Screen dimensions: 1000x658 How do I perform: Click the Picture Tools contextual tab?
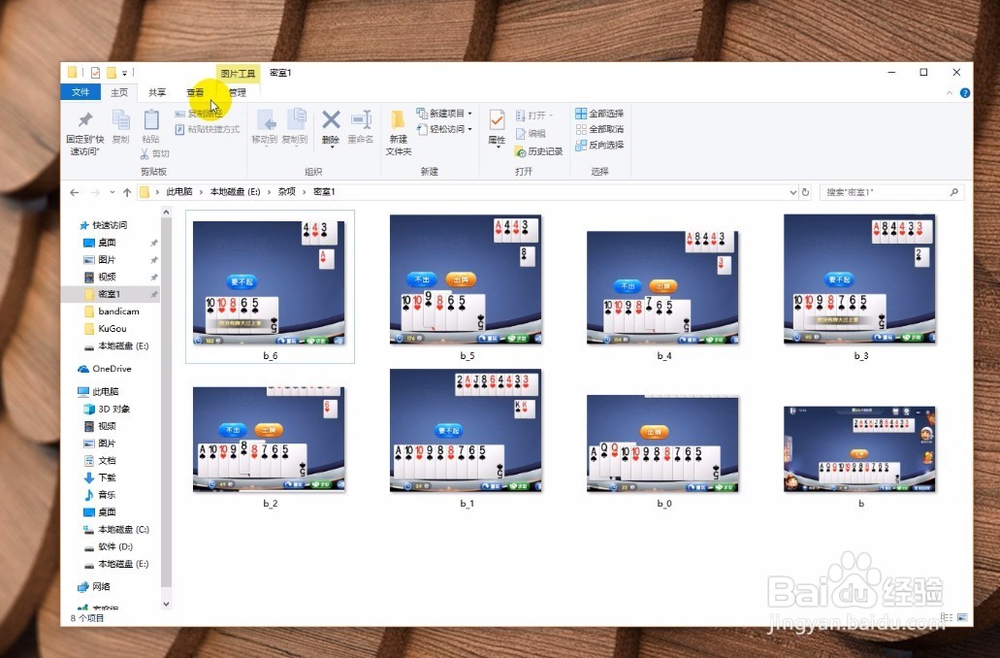(238, 73)
